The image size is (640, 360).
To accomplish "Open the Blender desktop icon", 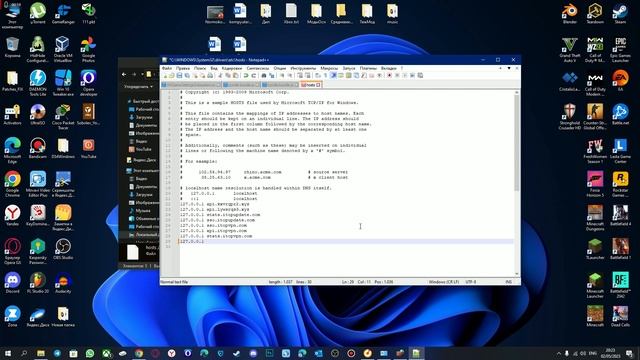I will [569, 13].
